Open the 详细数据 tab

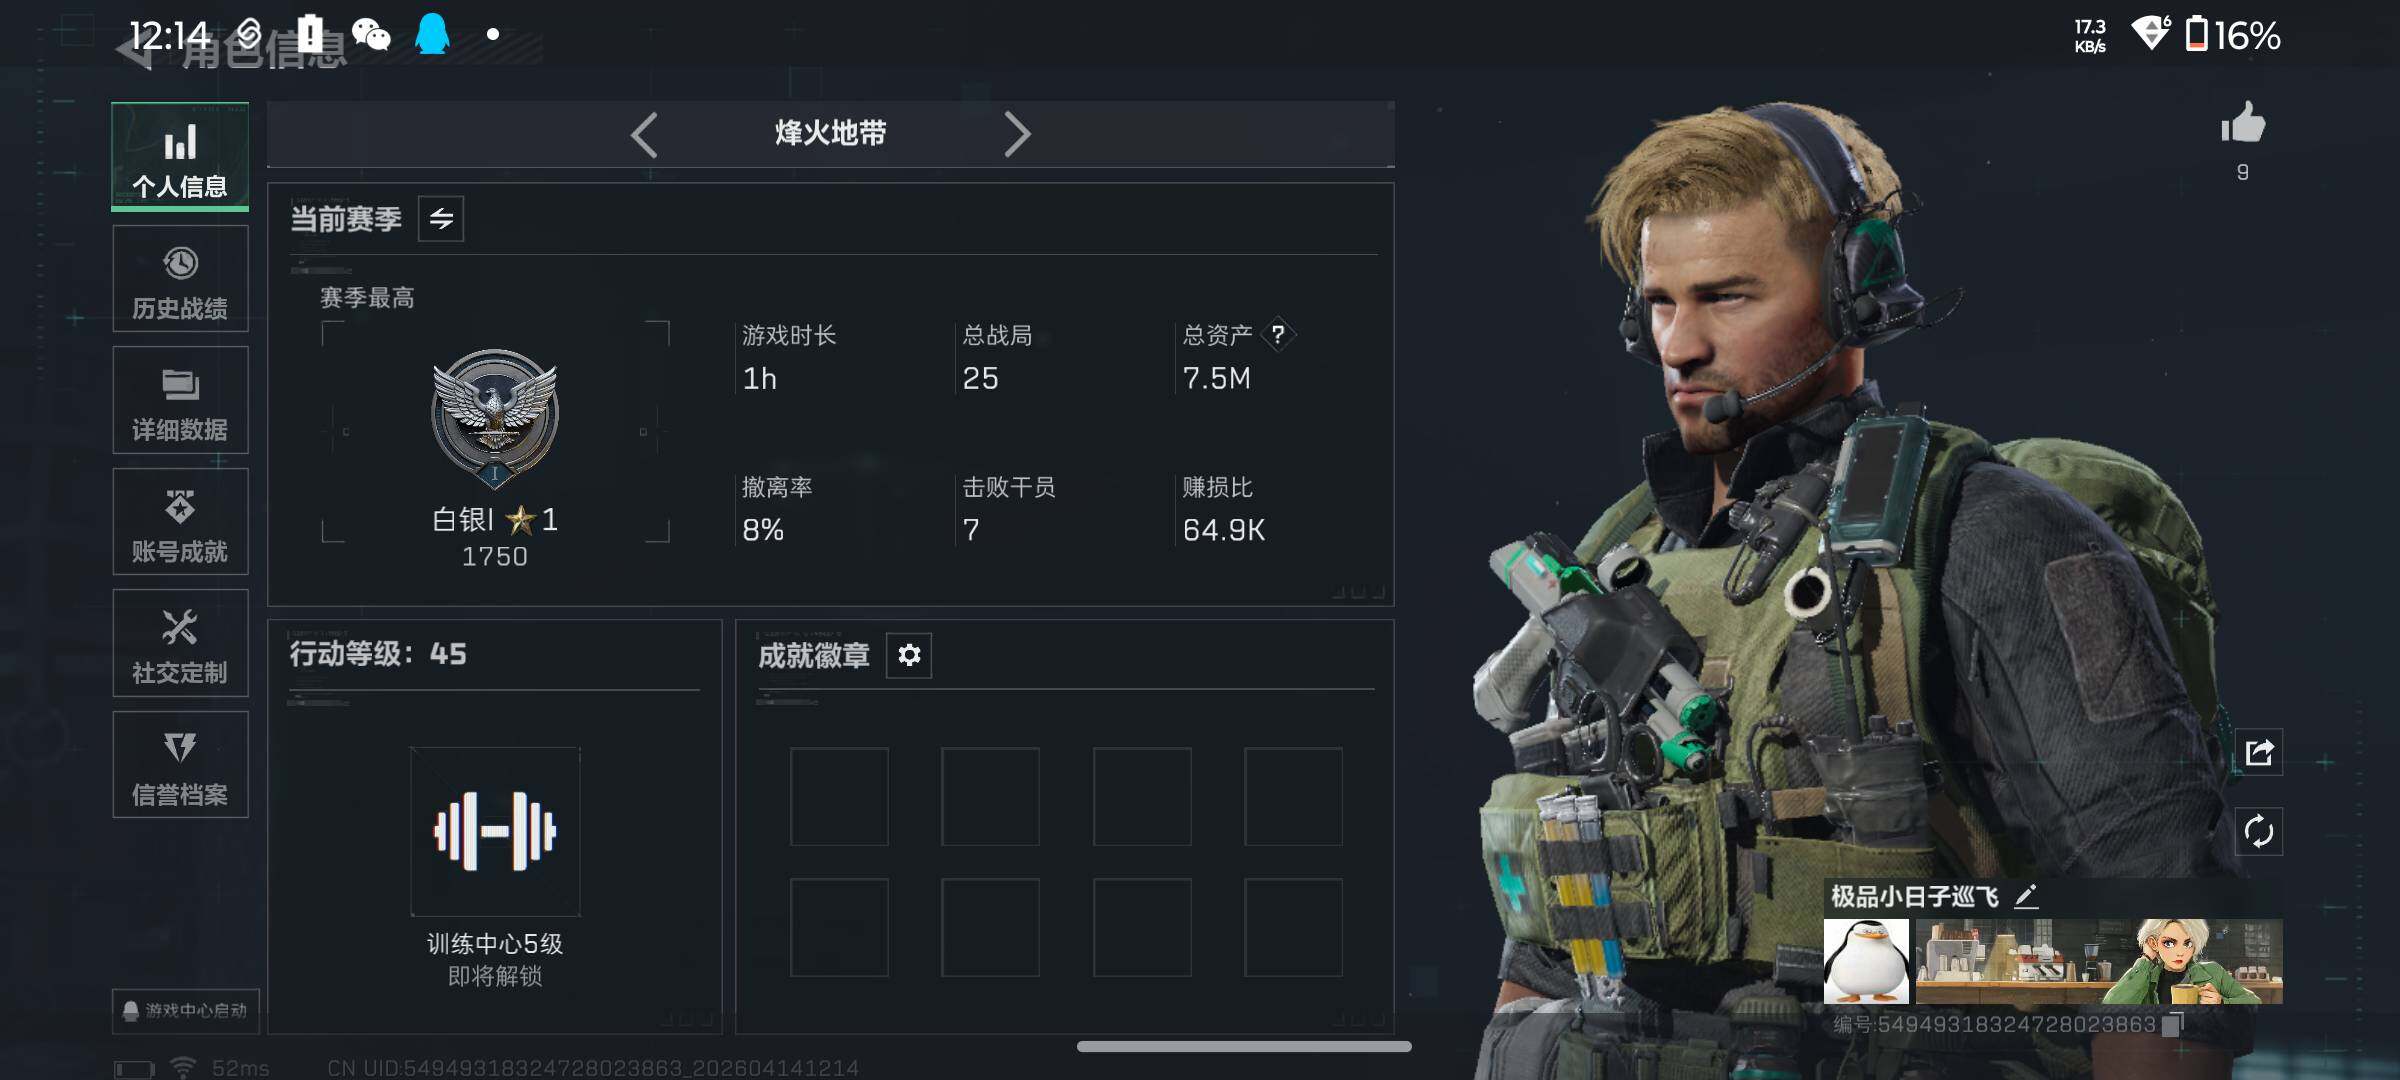(180, 400)
